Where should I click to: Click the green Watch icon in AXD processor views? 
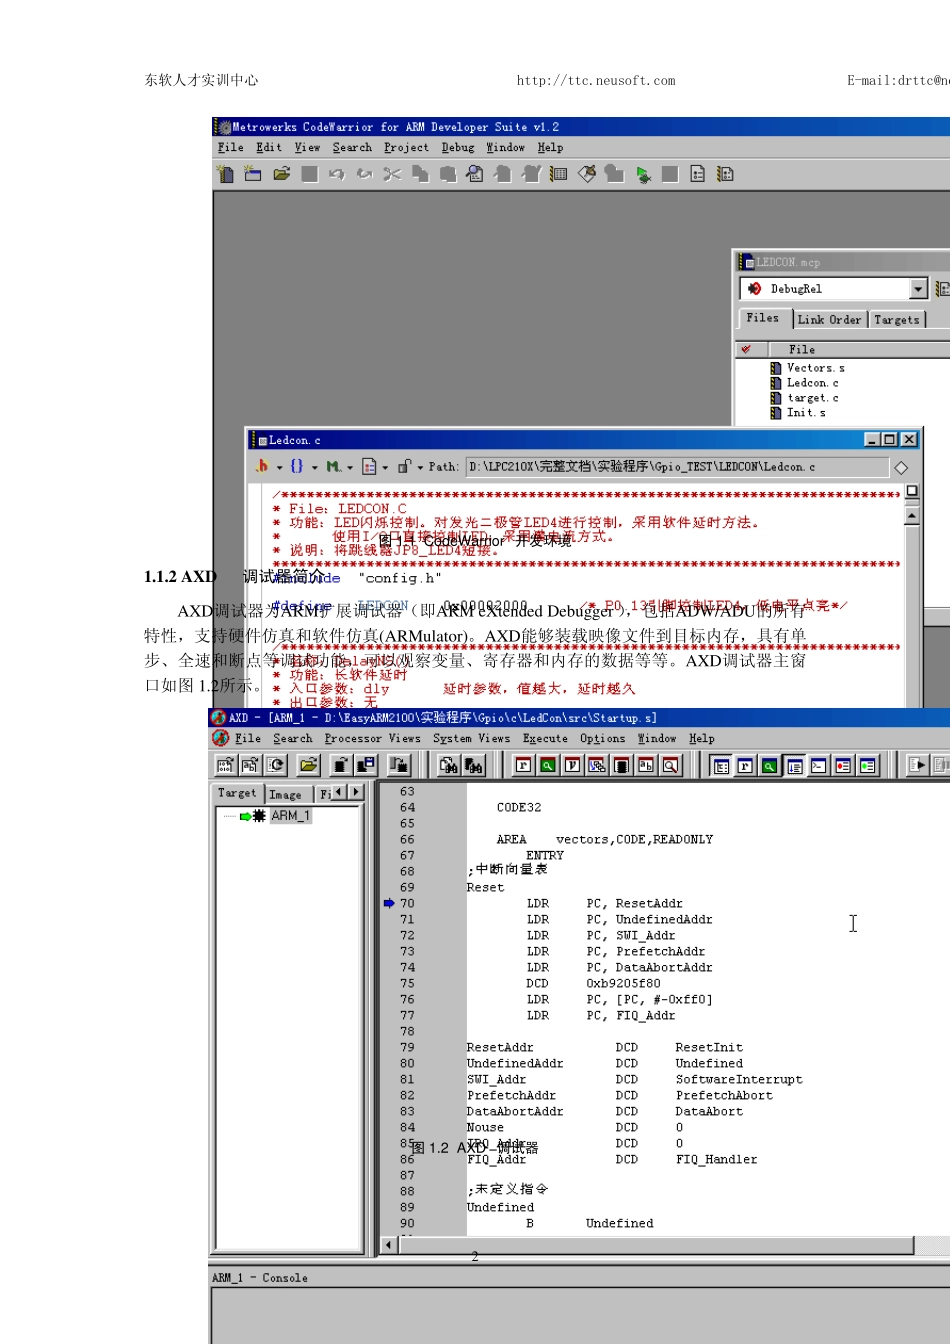tap(548, 765)
